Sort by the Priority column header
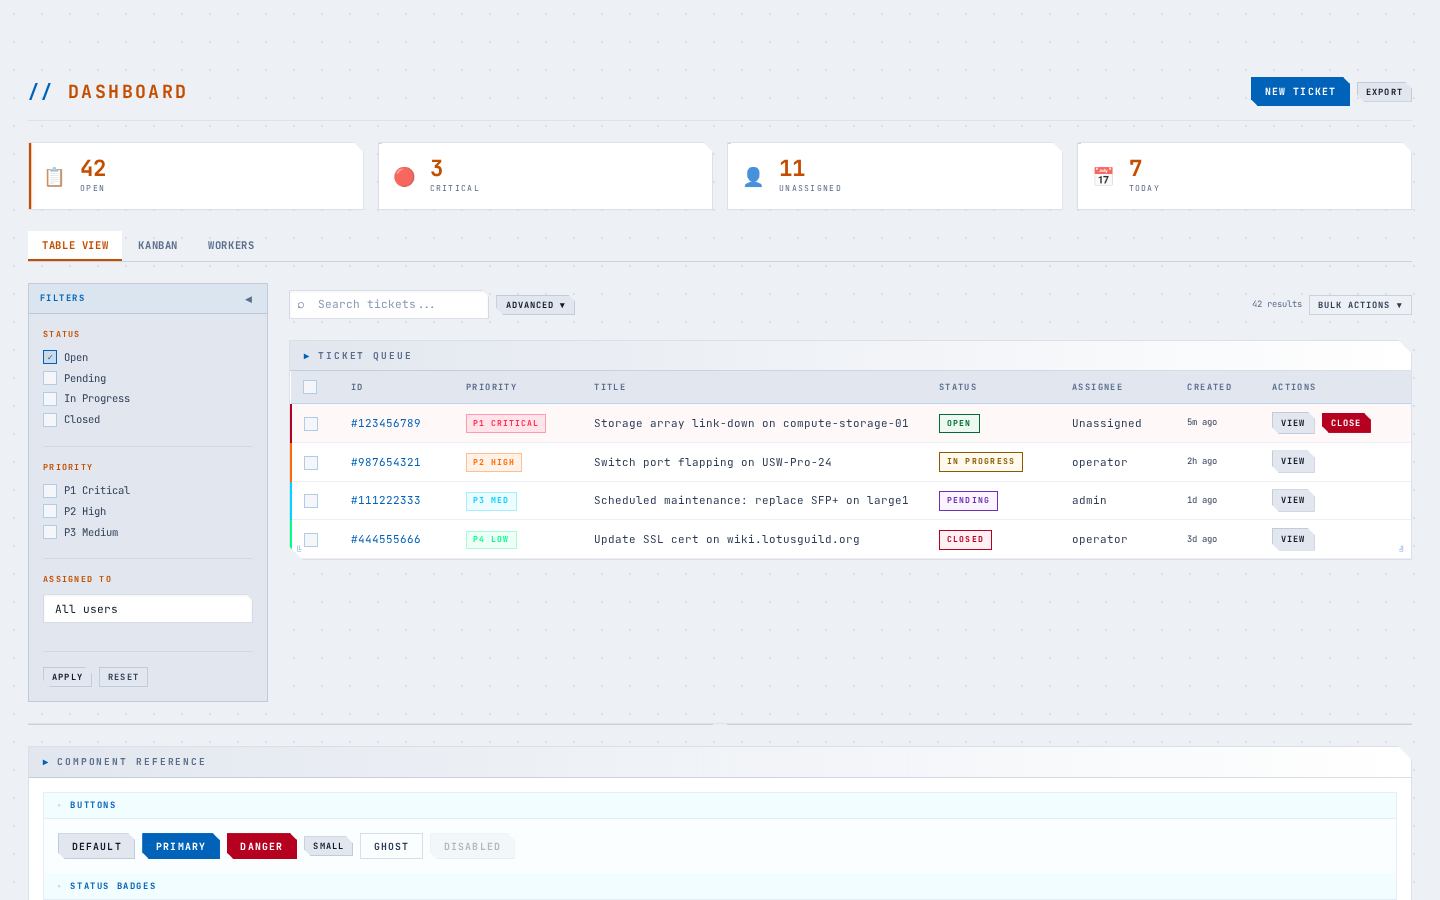The height and width of the screenshot is (900, 1440). (491, 387)
